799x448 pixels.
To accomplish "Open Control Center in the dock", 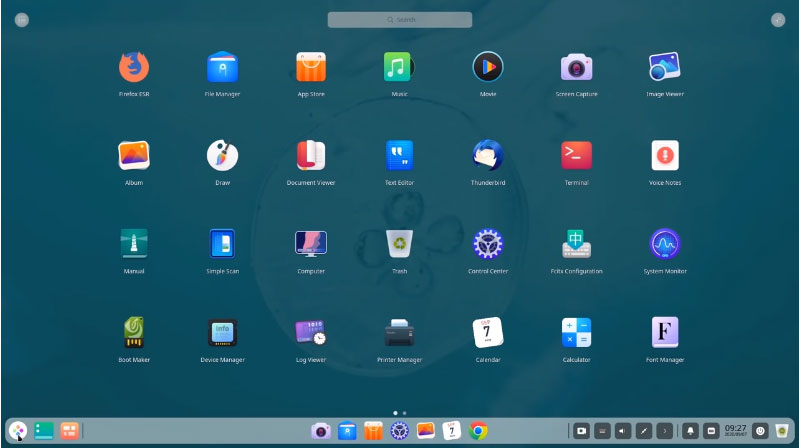I will pyautogui.click(x=400, y=431).
